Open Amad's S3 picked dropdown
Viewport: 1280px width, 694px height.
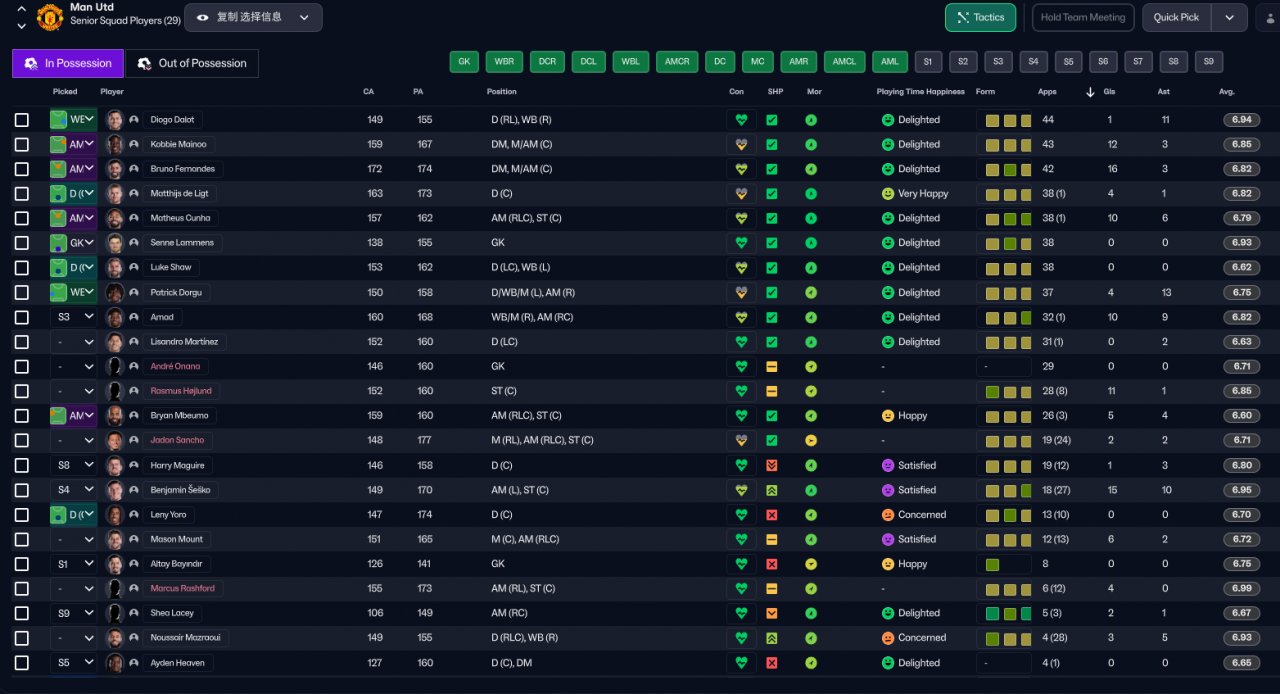[74, 317]
